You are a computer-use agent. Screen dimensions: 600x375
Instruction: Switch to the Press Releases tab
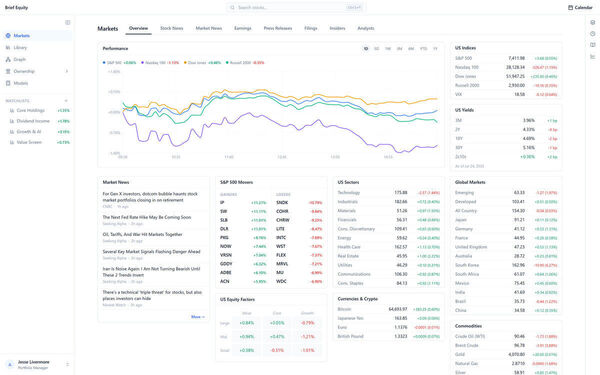tap(278, 28)
